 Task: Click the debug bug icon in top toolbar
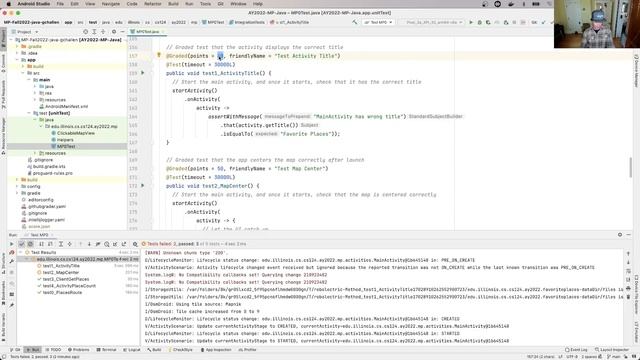[x=480, y=22]
